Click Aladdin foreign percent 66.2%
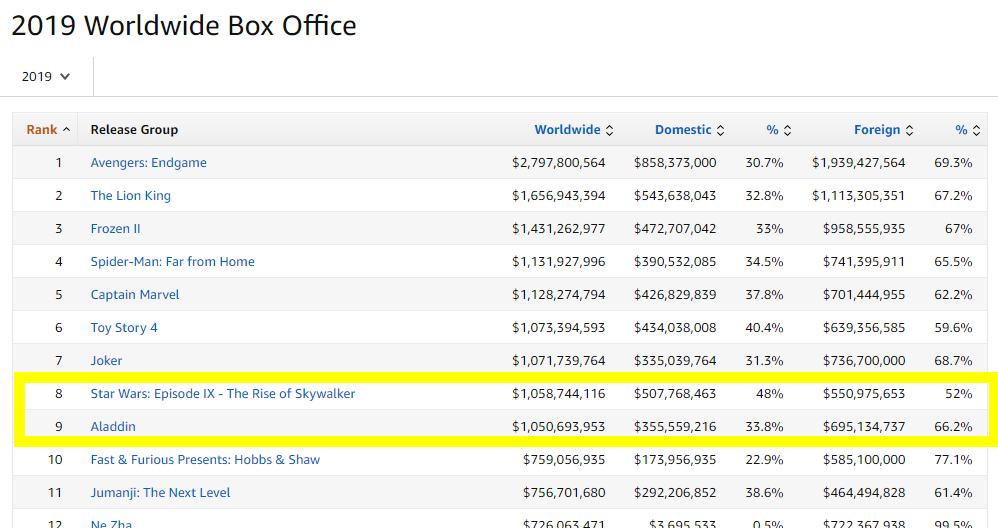Viewport: 998px width, 528px height. pyautogui.click(x=953, y=427)
